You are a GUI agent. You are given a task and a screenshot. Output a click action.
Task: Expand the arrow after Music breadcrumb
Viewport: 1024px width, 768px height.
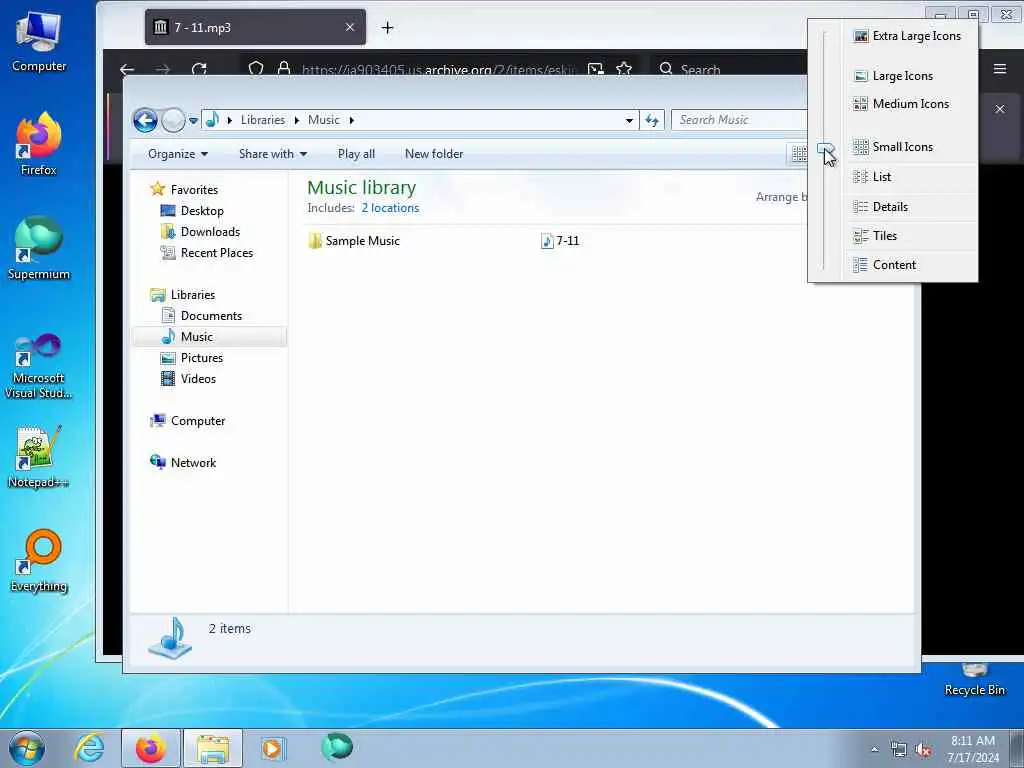(x=351, y=120)
